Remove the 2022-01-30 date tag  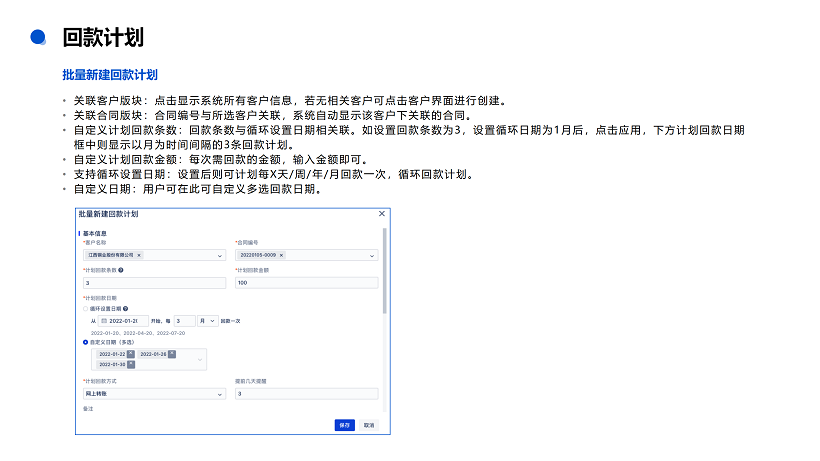[x=131, y=364]
